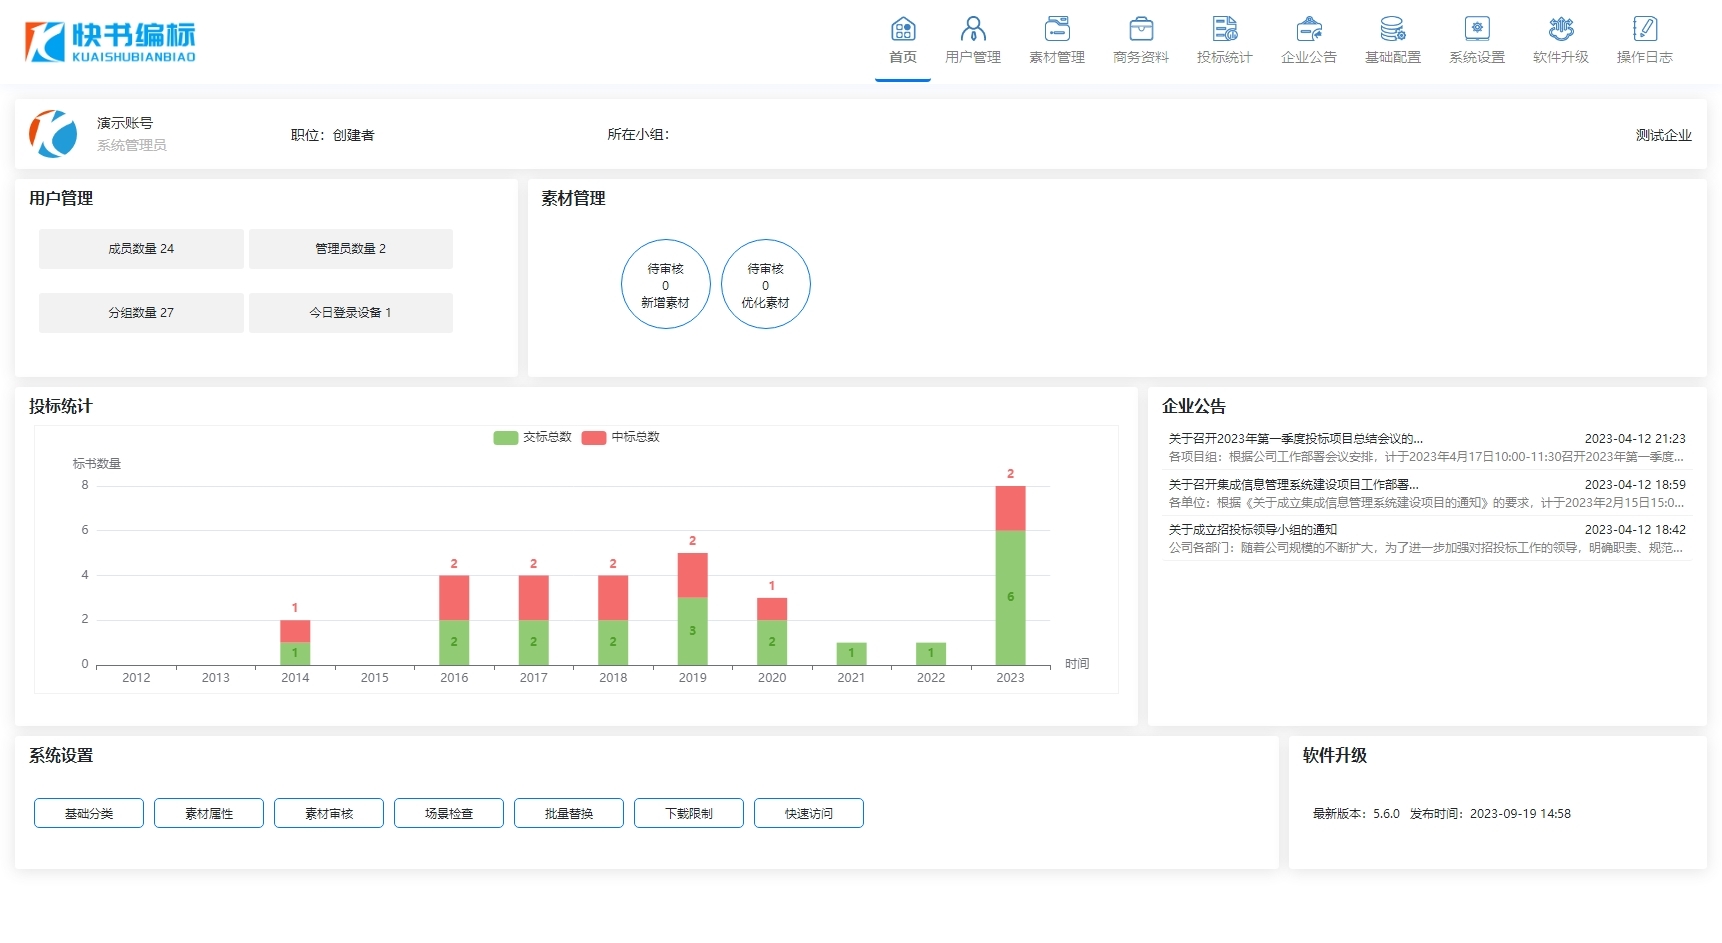Screen dimensions: 1722x943
Task: Click the 批量替换 button
Action: coord(569,813)
